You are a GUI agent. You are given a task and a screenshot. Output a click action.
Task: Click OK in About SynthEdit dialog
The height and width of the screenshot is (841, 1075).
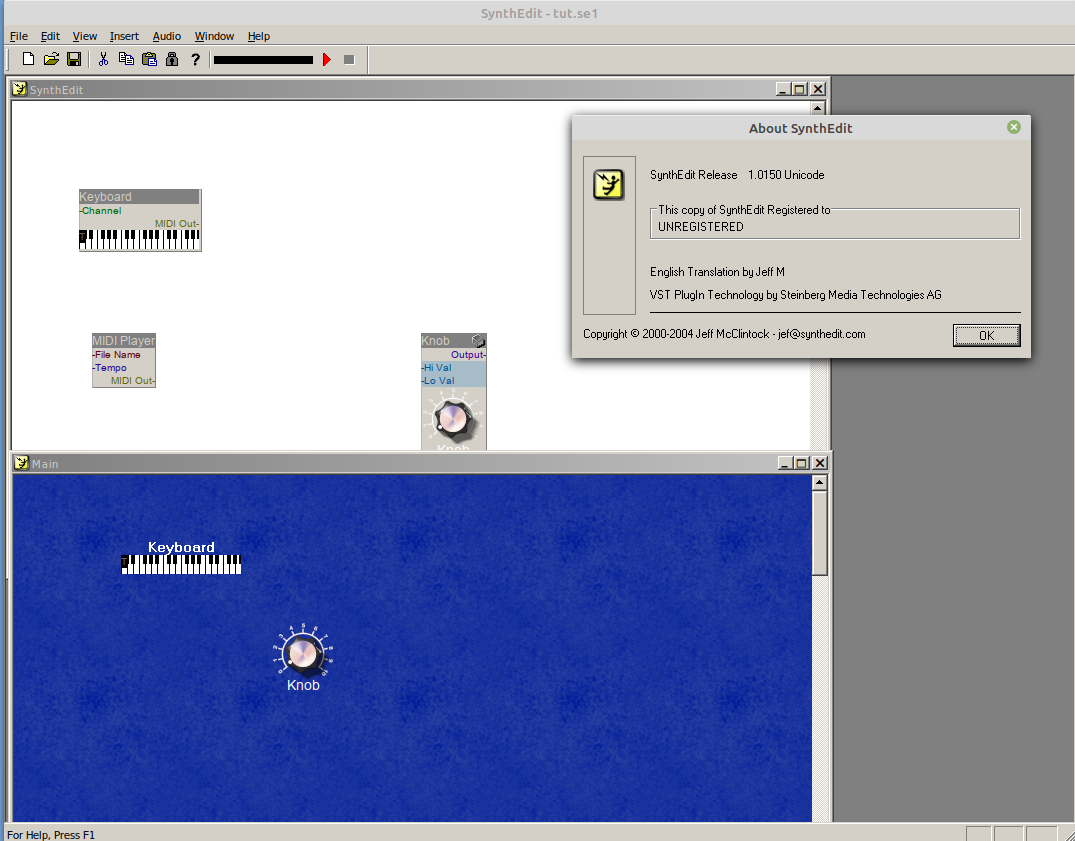coord(987,335)
